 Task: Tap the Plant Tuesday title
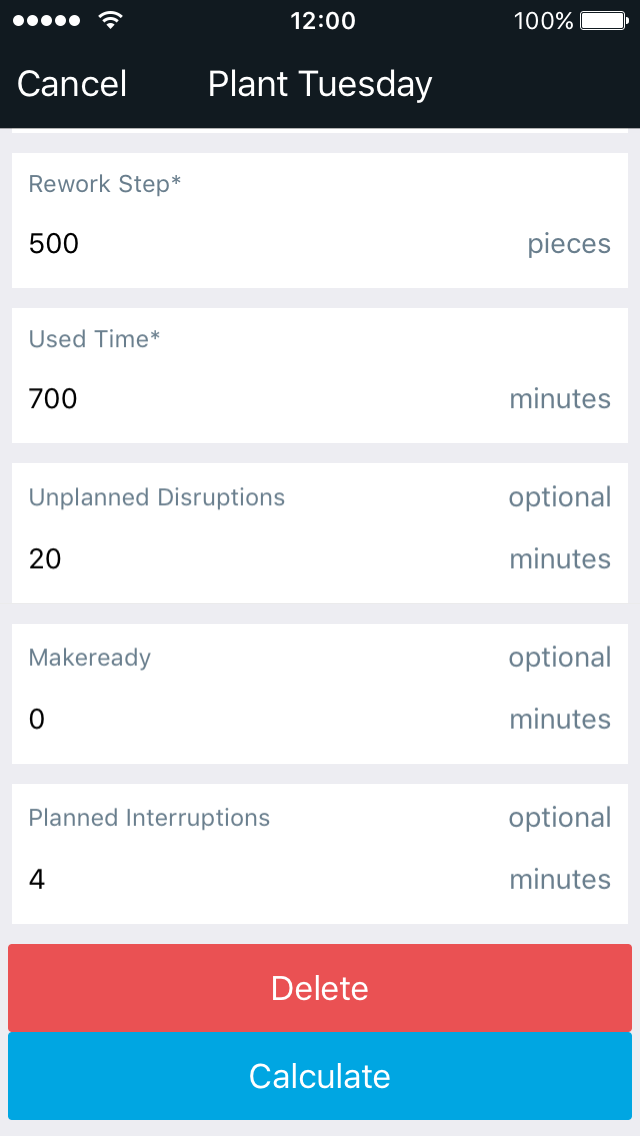[x=319, y=84]
